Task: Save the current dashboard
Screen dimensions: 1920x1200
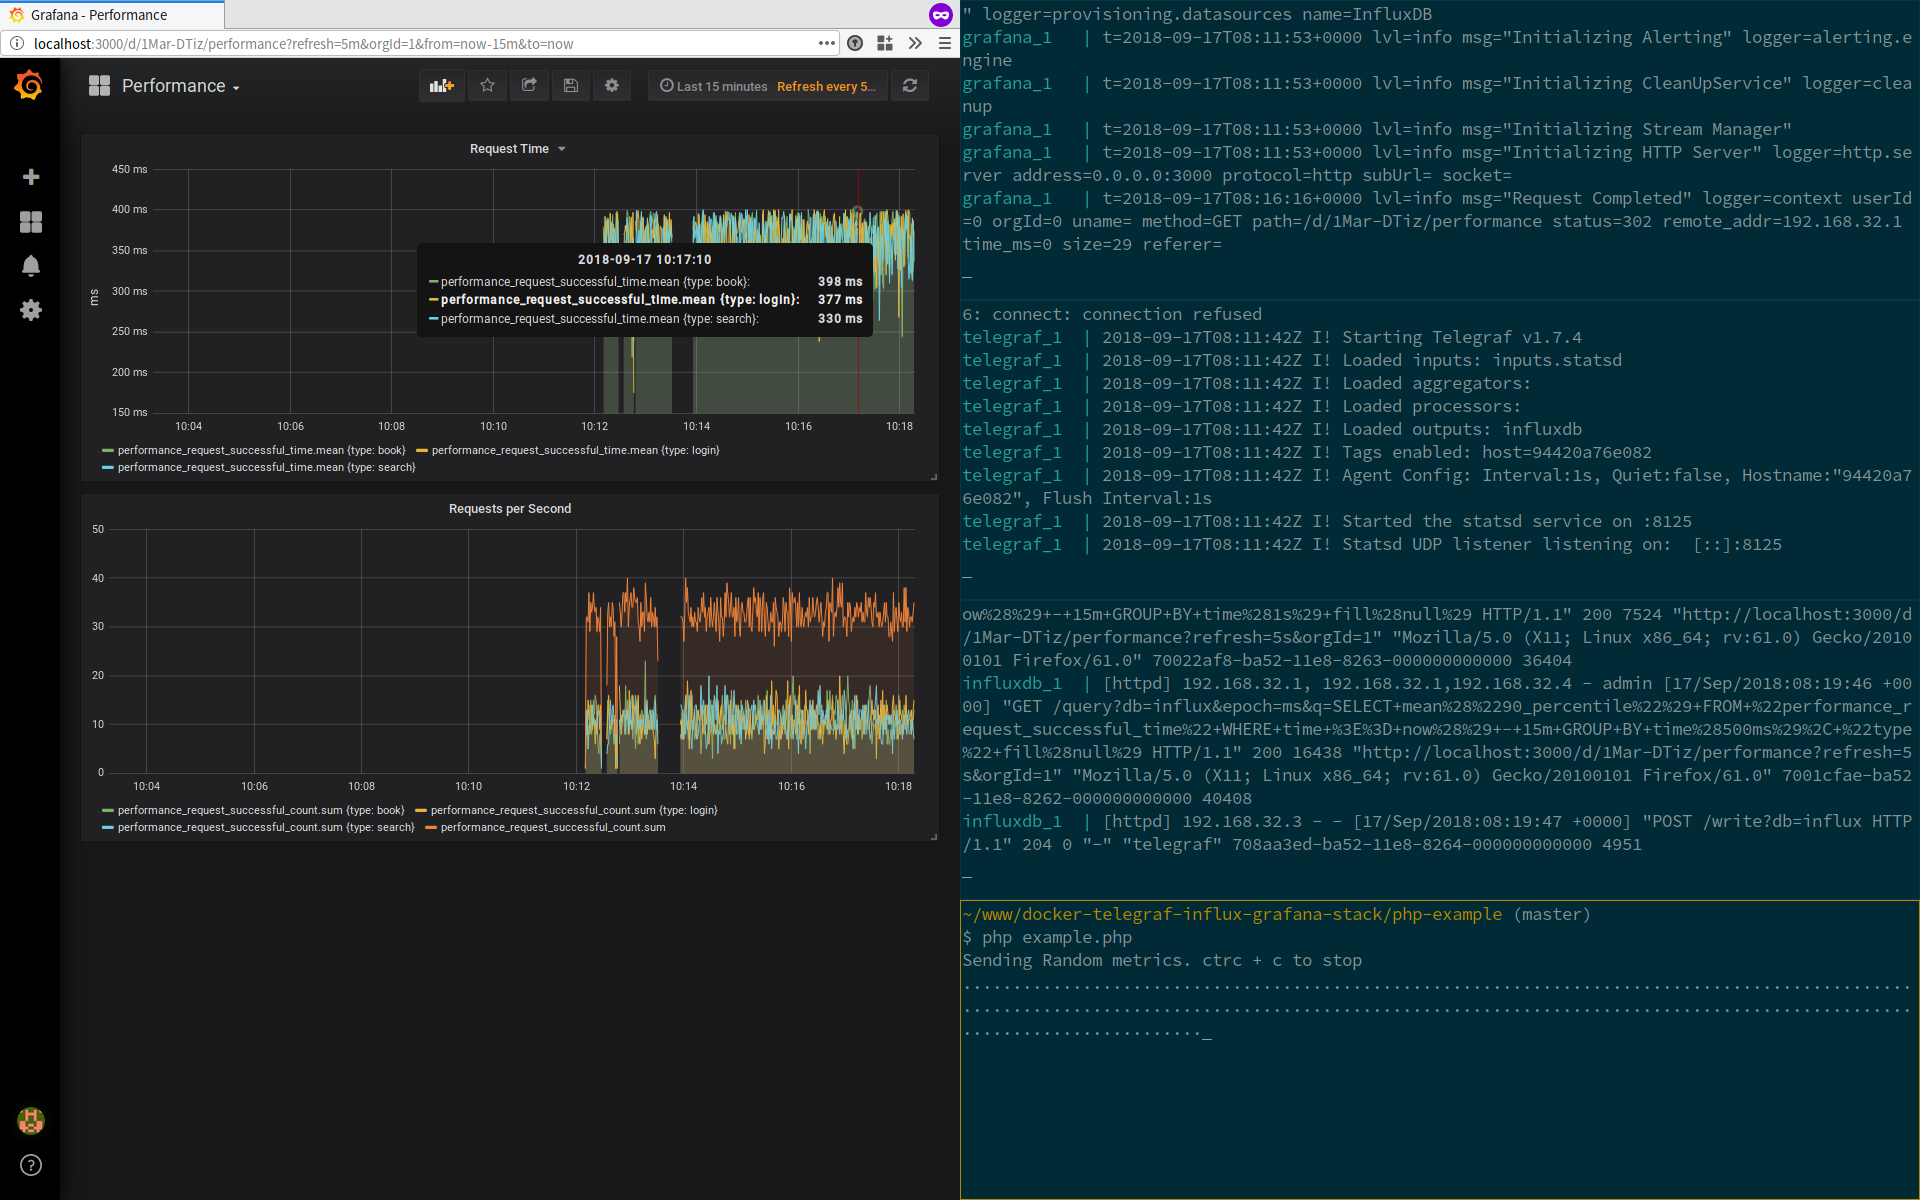Action: click(x=571, y=86)
